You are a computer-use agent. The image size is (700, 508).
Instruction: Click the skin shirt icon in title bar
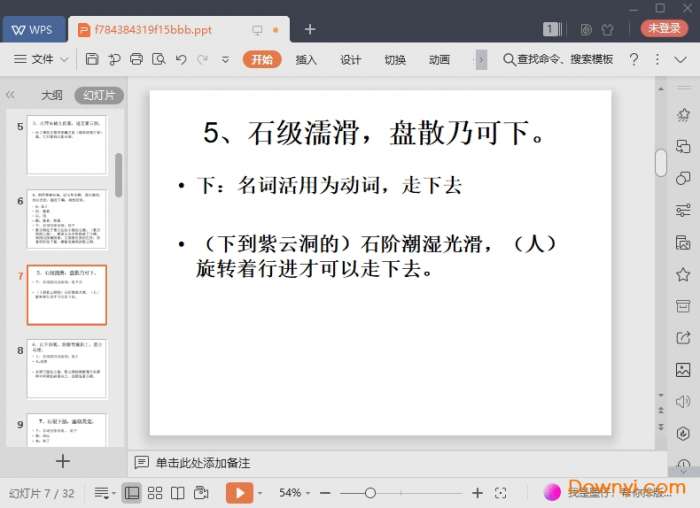coord(607,29)
